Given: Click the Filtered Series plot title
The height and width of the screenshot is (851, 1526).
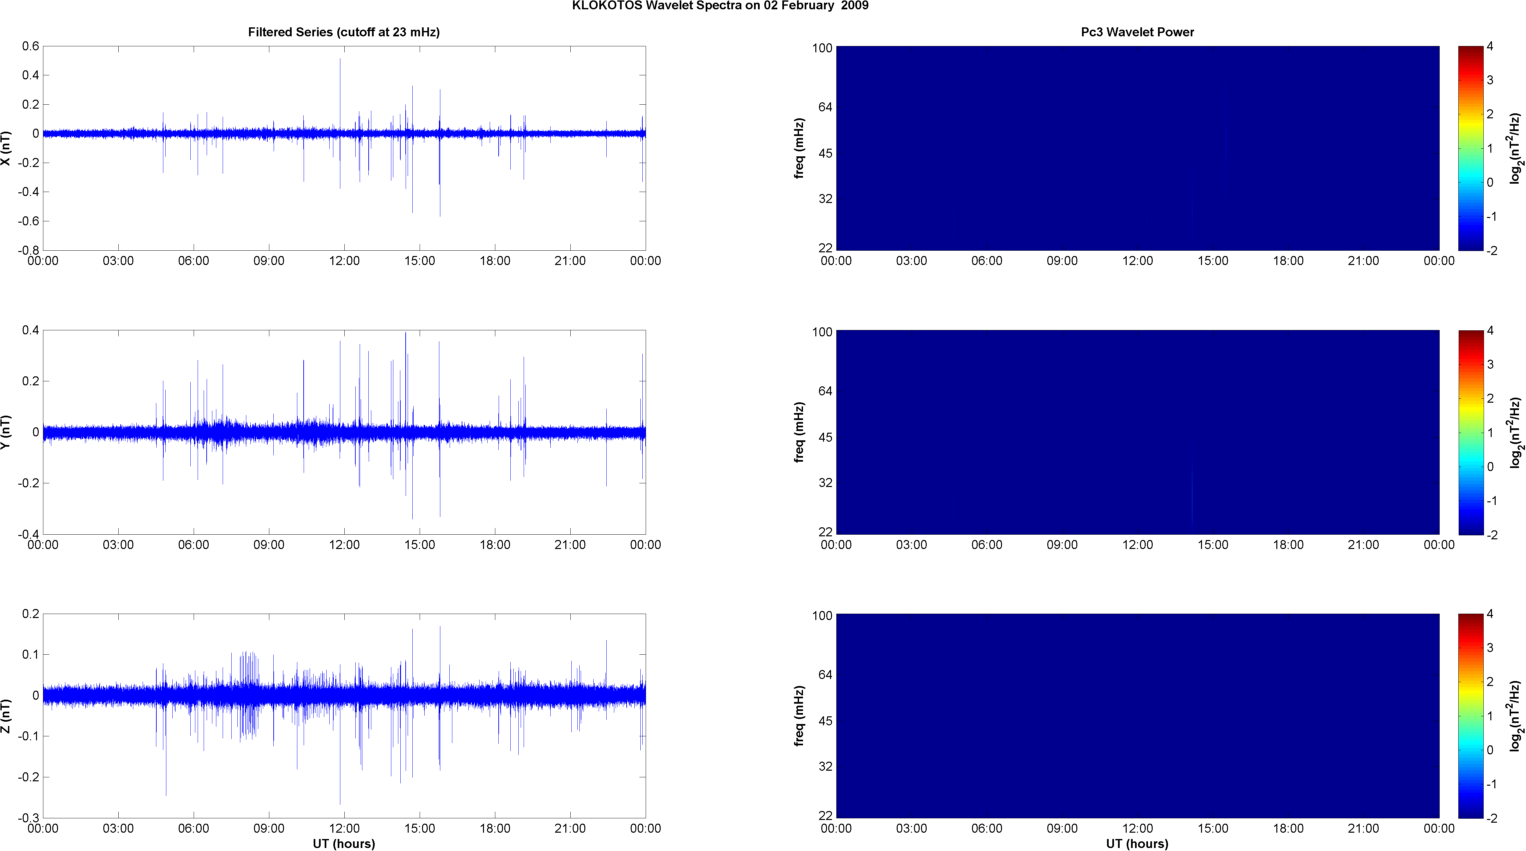Looking at the screenshot, I should tap(343, 32).
